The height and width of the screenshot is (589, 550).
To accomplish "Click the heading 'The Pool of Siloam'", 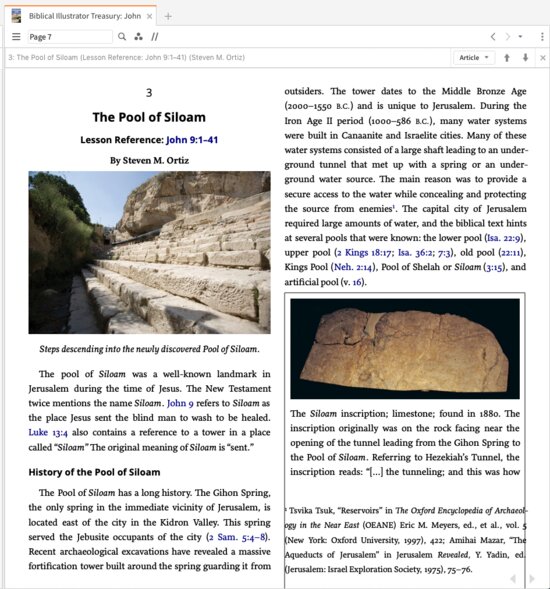I will [x=149, y=117].
